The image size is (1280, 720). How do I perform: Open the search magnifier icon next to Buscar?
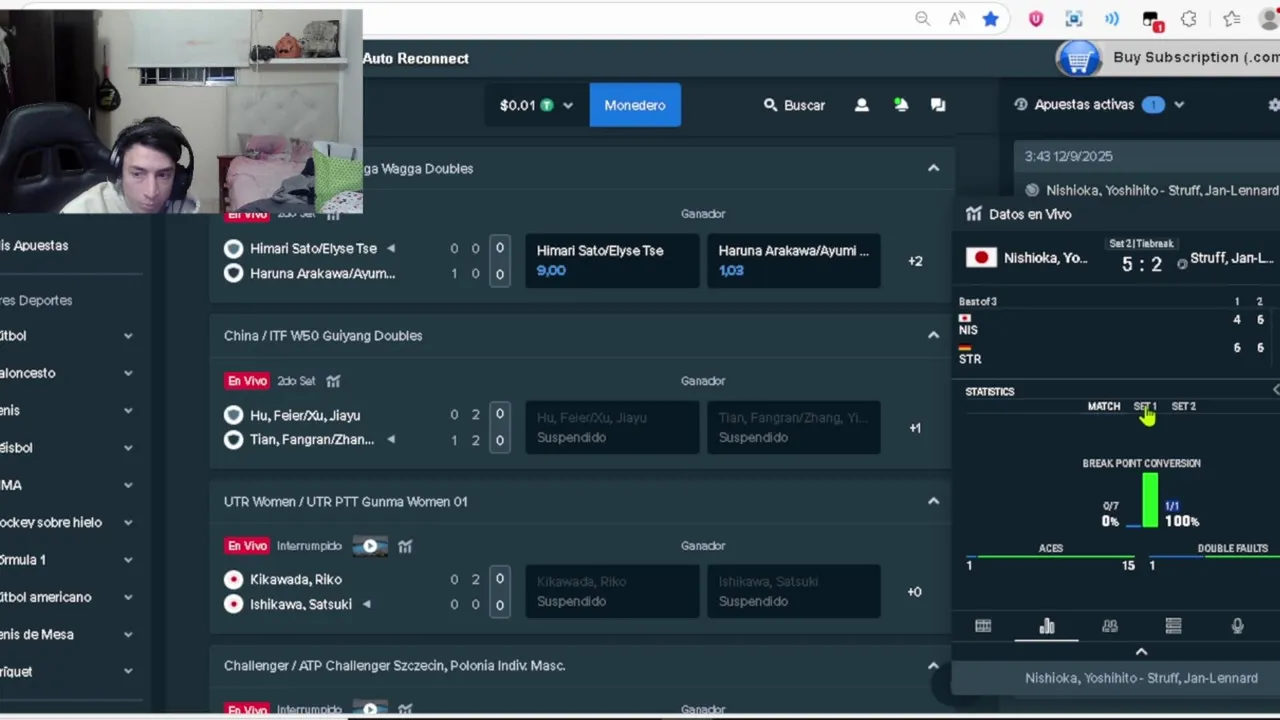pos(770,105)
